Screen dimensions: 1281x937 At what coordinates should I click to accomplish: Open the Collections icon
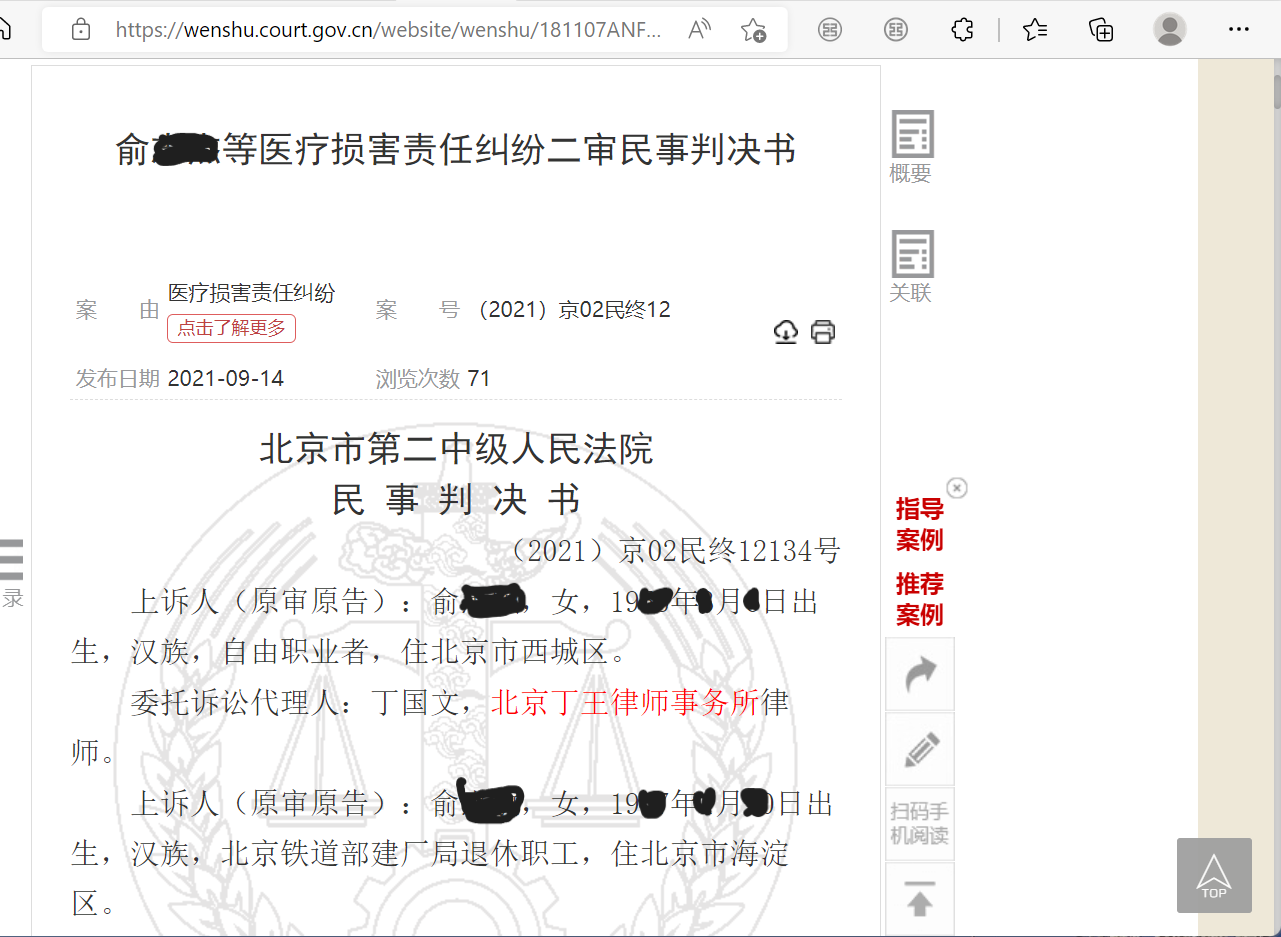[1101, 30]
